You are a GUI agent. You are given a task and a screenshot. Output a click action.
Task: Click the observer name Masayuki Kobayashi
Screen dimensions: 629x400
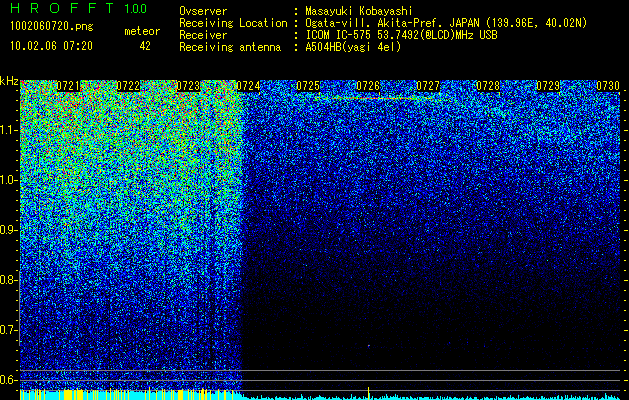pos(359,12)
